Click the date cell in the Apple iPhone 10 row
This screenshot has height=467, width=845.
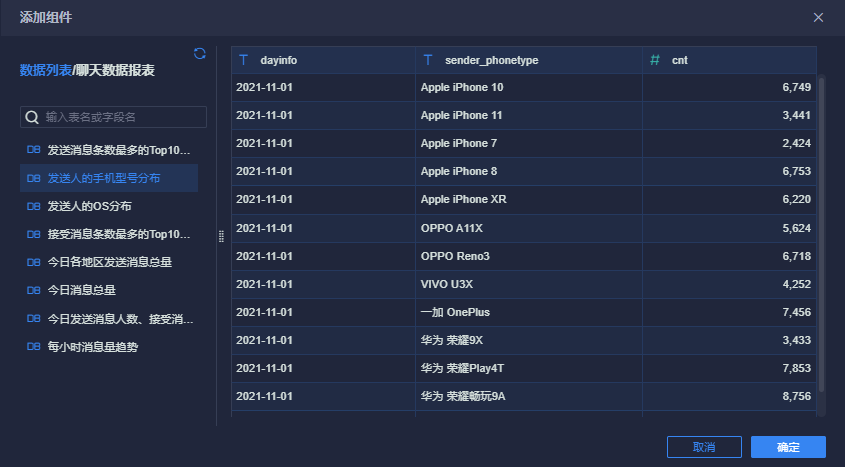click(323, 87)
